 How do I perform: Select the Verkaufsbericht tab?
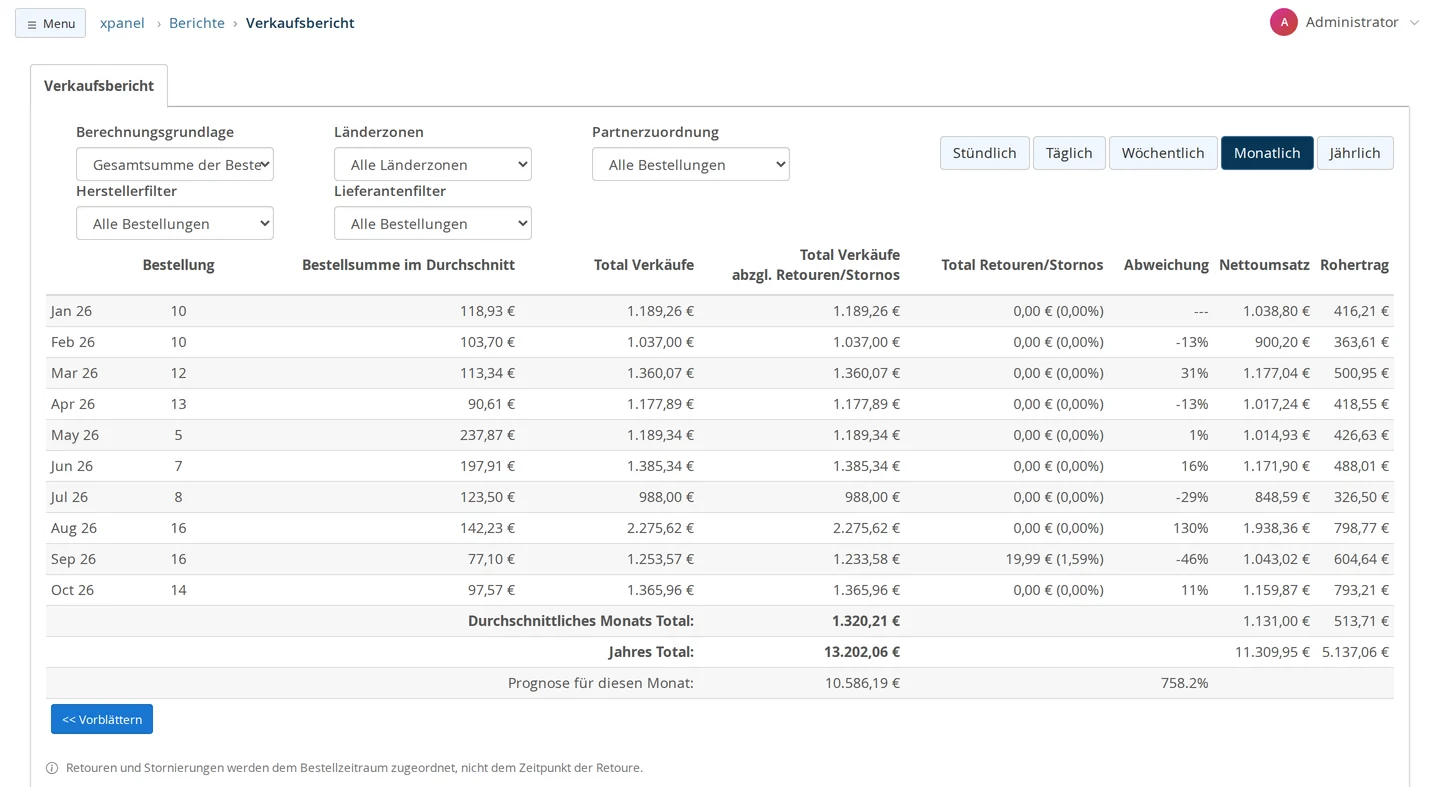pyautogui.click(x=99, y=86)
